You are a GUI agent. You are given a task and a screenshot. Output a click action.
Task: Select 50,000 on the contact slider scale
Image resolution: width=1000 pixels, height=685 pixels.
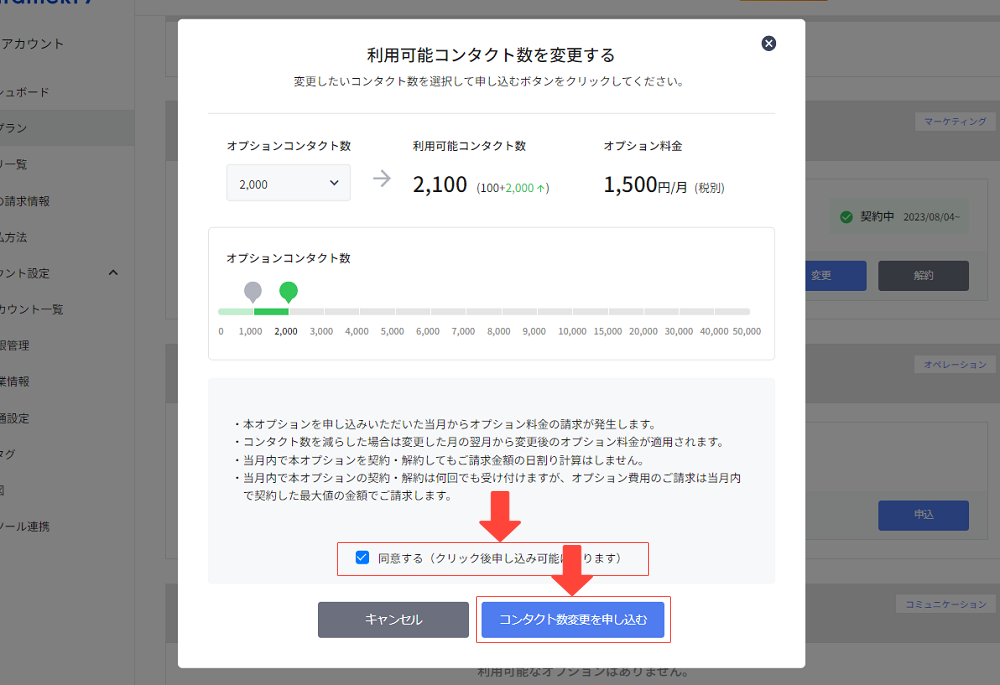[x=747, y=332]
